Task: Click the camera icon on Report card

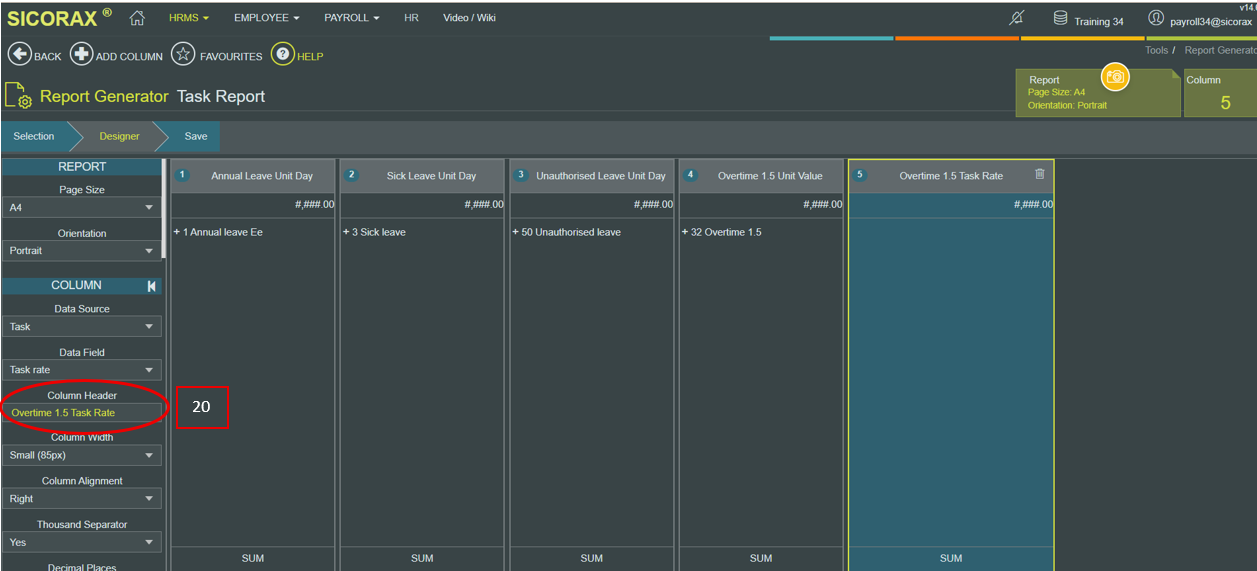Action: [x=1115, y=76]
